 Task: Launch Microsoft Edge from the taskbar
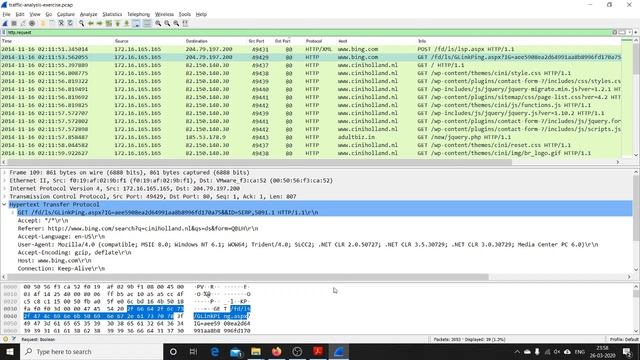point(214,351)
